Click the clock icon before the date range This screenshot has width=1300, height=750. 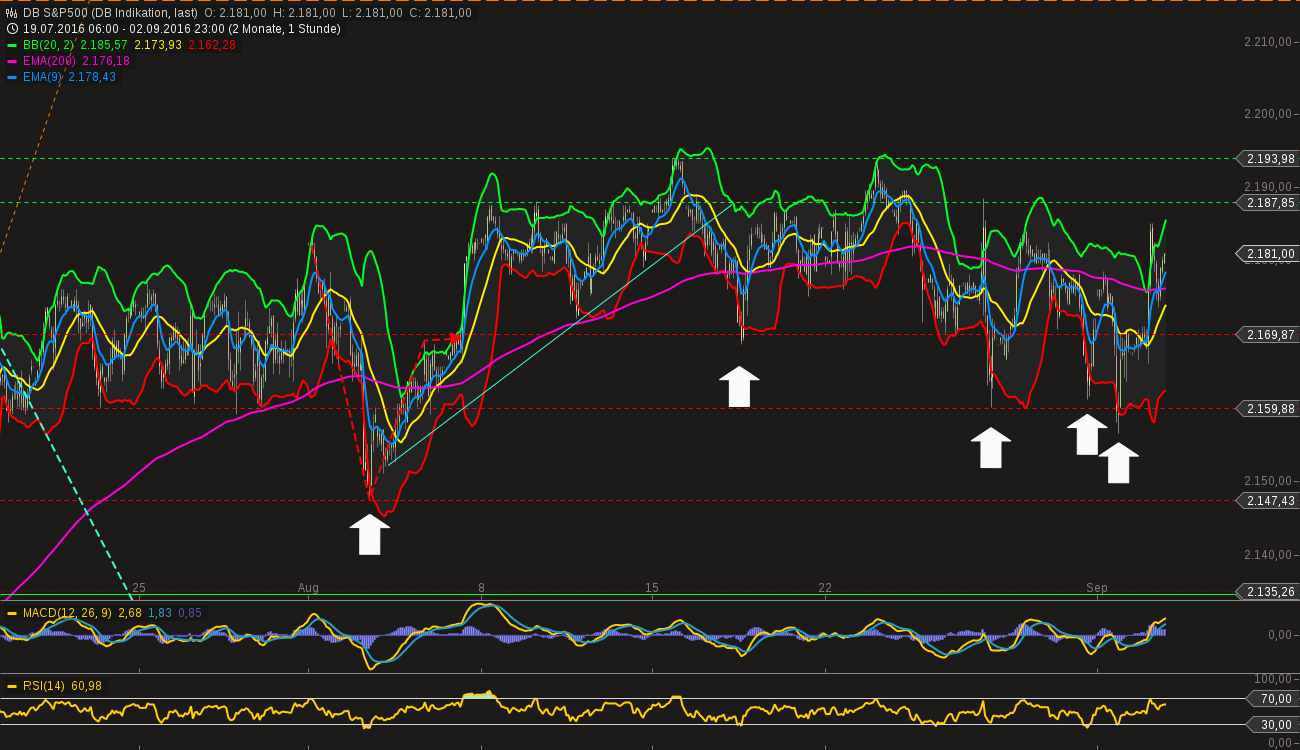(11, 29)
